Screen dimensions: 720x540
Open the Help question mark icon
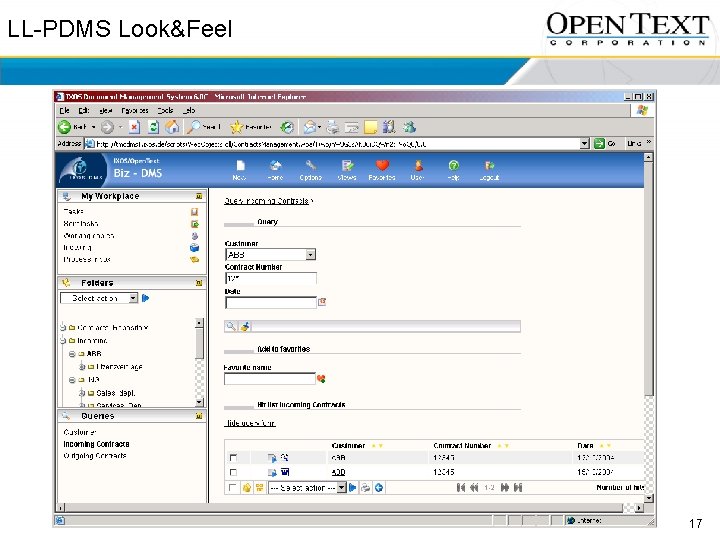click(x=453, y=165)
